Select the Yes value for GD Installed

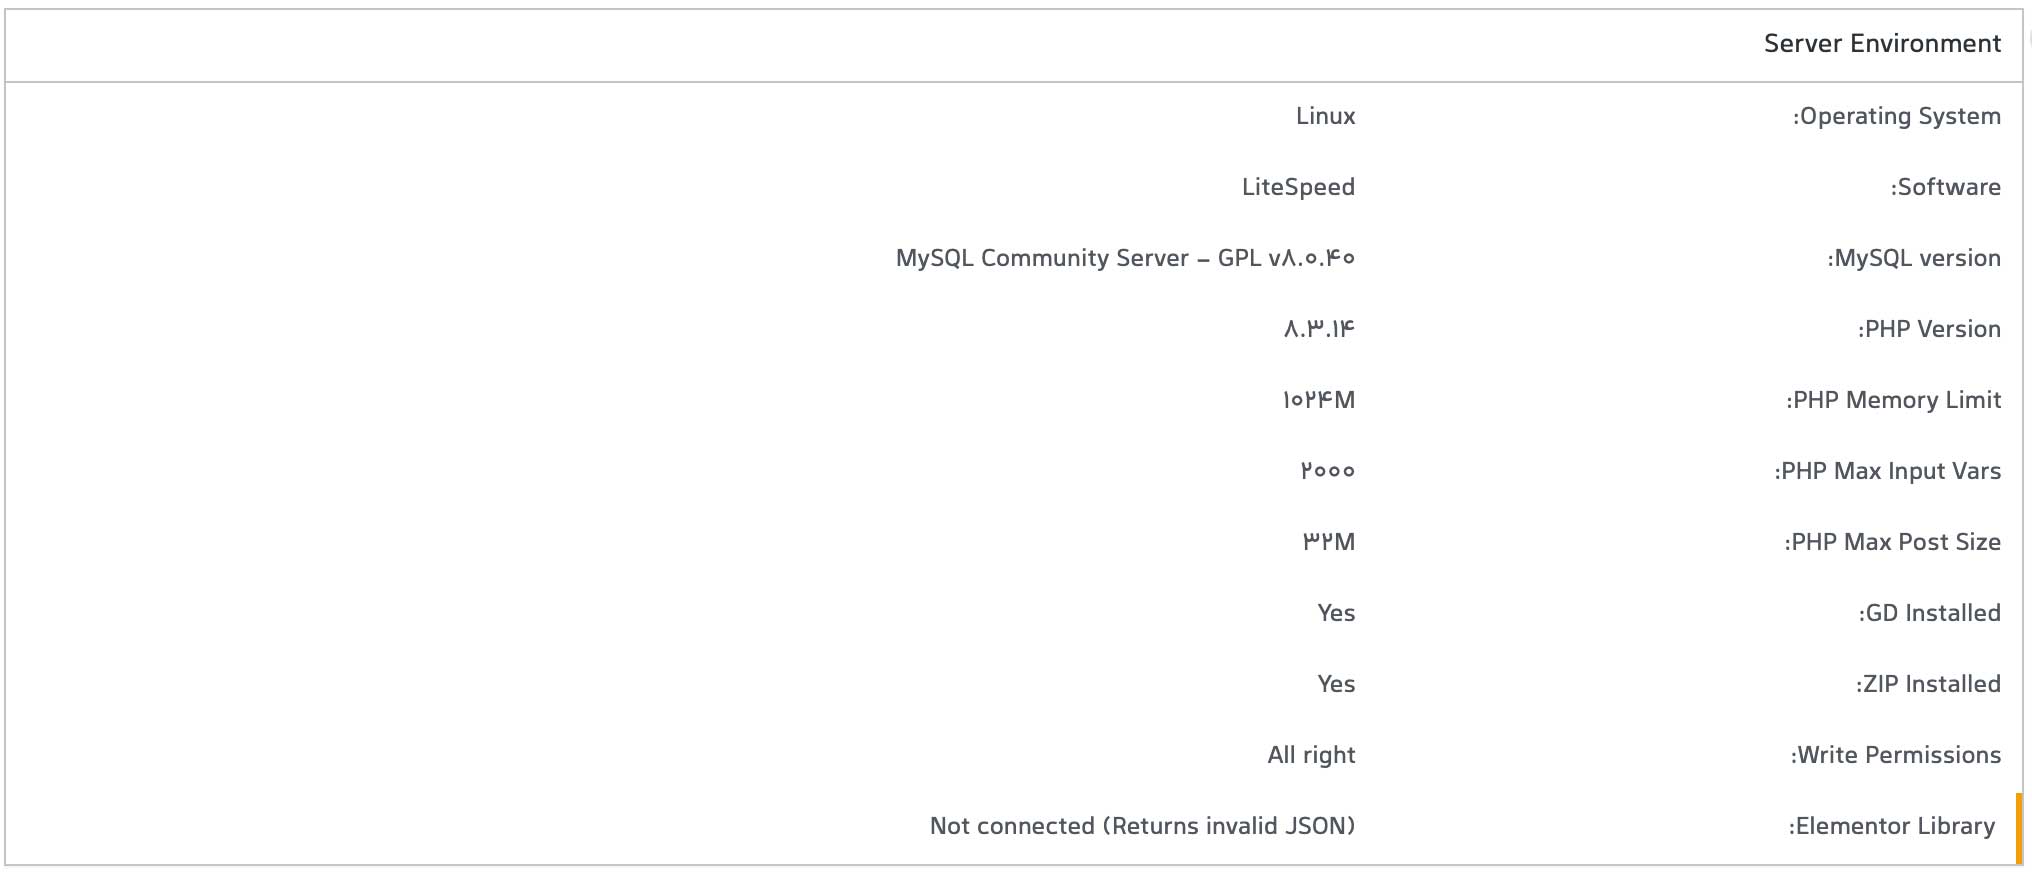click(x=1336, y=613)
